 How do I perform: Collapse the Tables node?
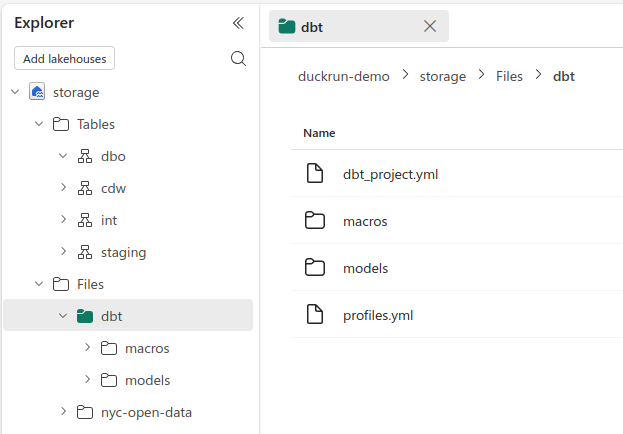39,124
